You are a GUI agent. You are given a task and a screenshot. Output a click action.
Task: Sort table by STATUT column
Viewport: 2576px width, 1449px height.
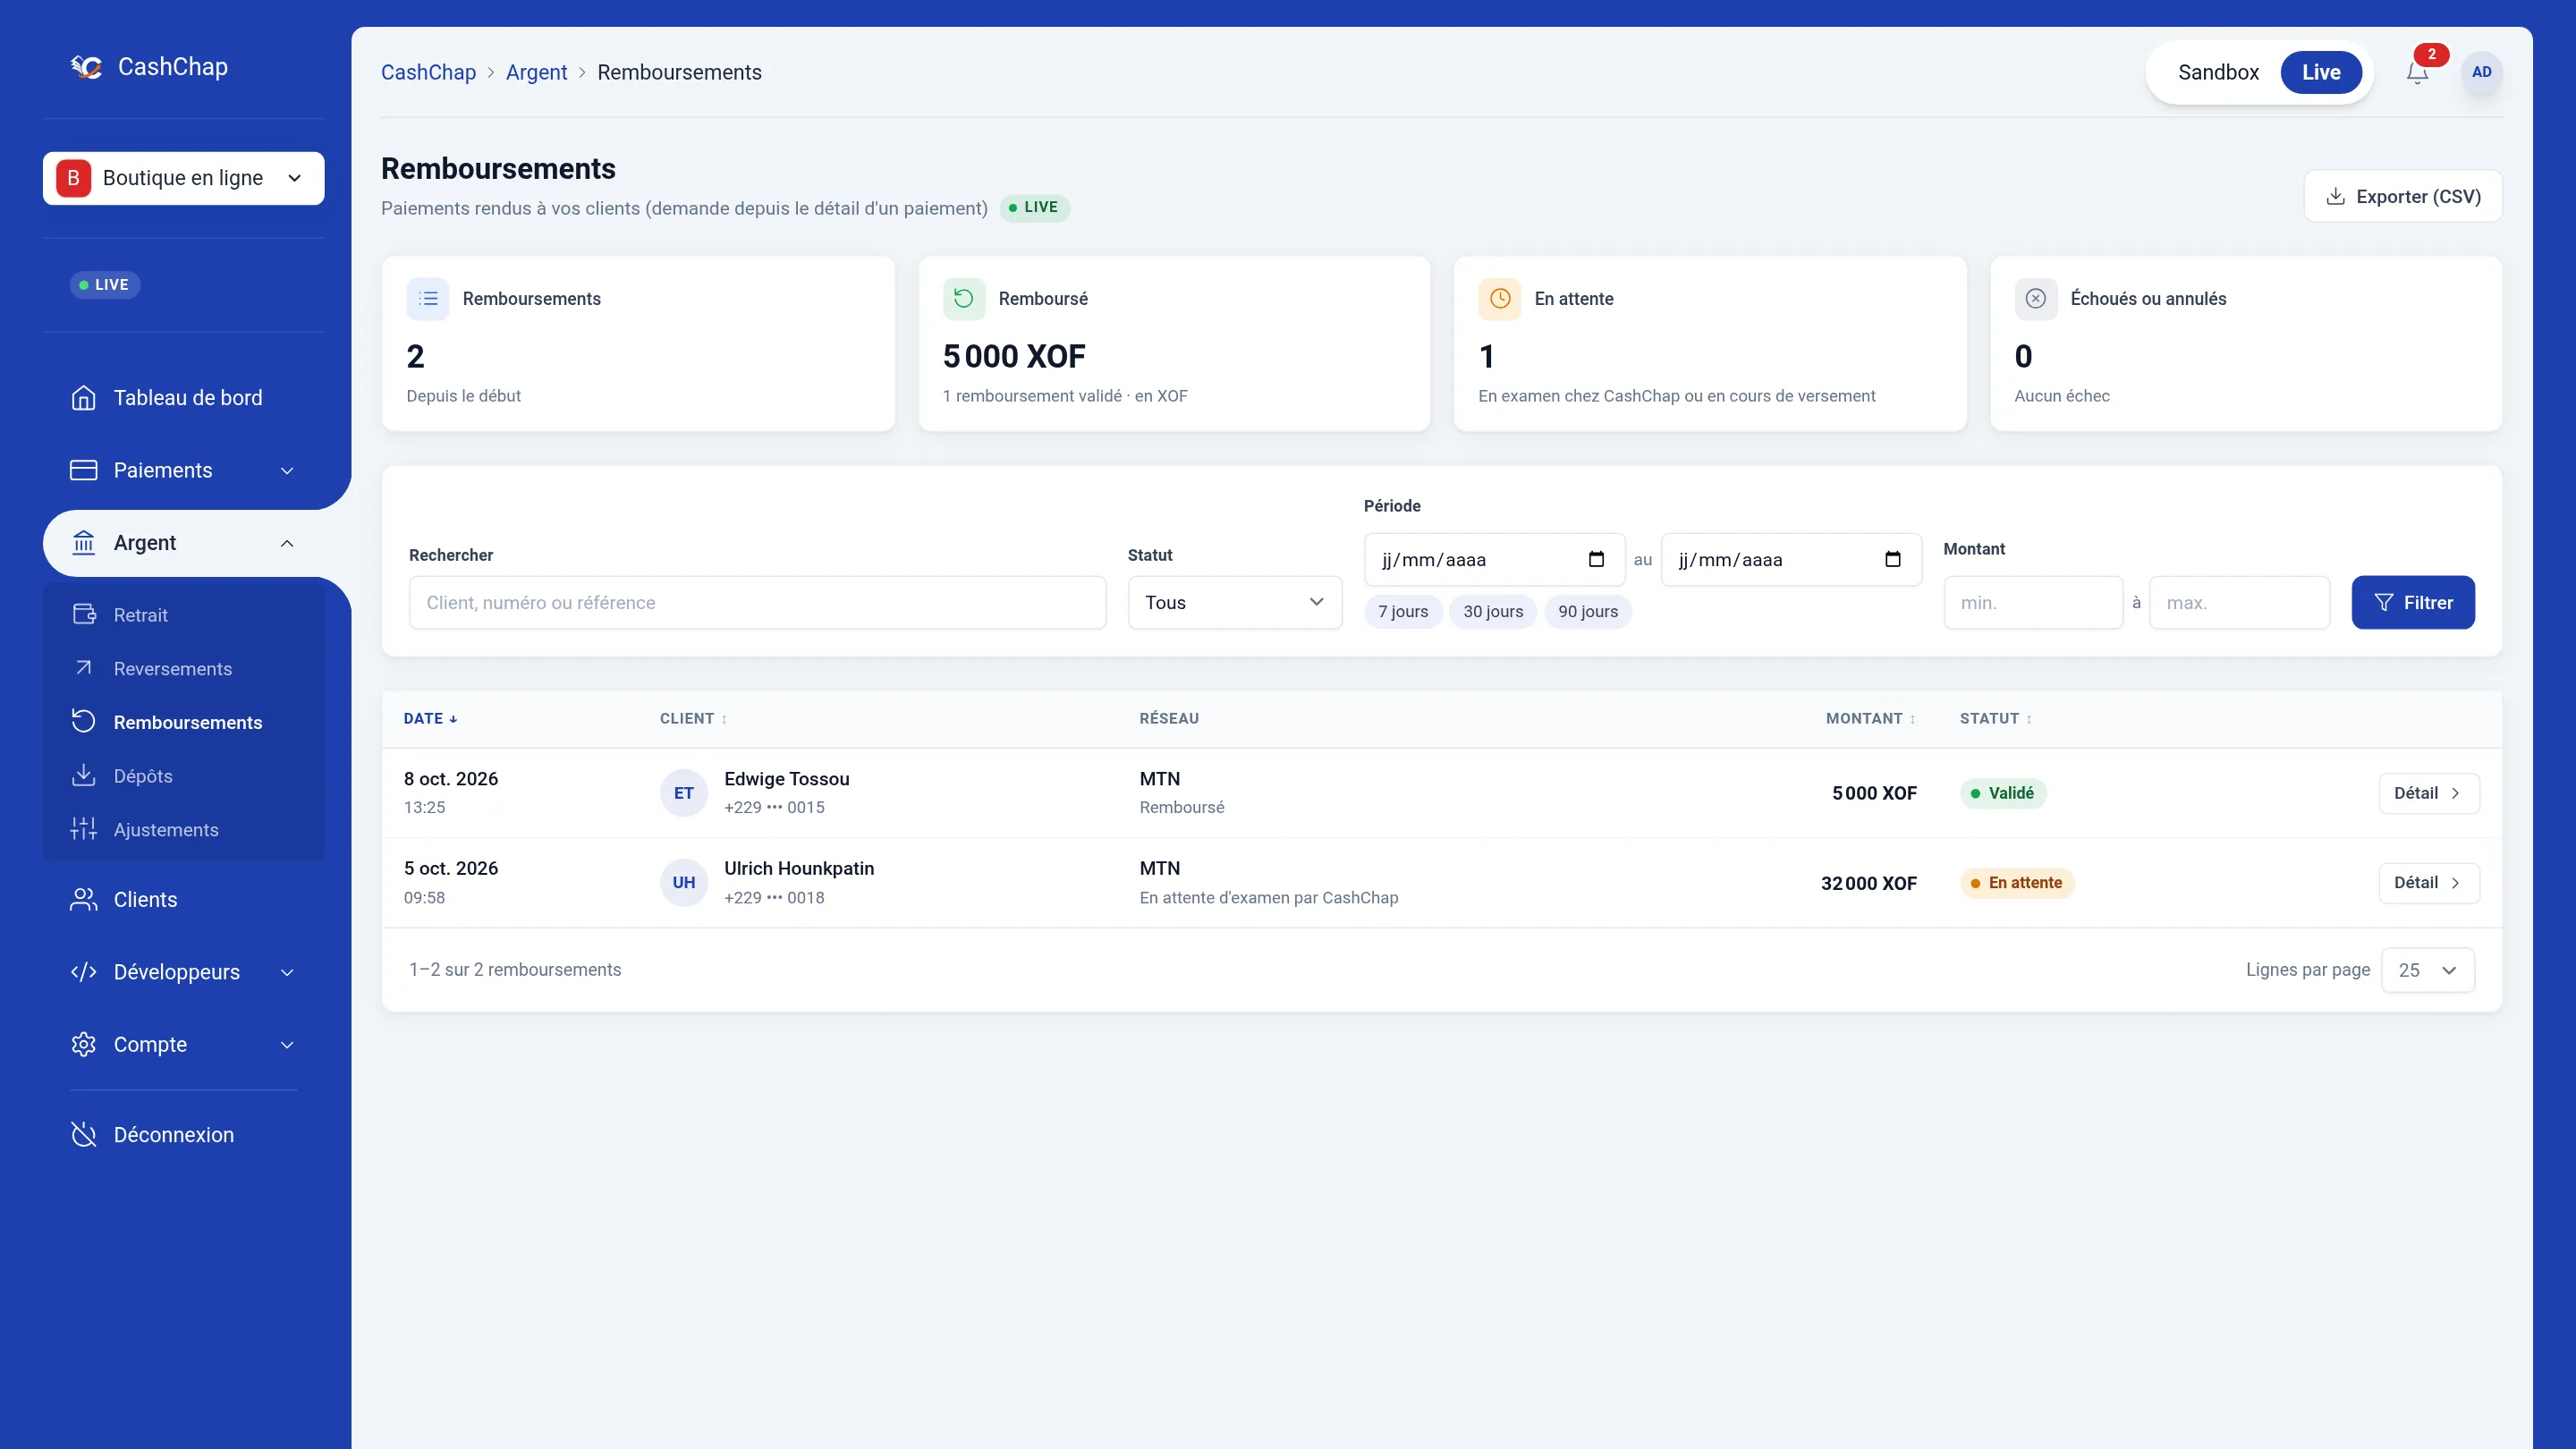[1995, 719]
